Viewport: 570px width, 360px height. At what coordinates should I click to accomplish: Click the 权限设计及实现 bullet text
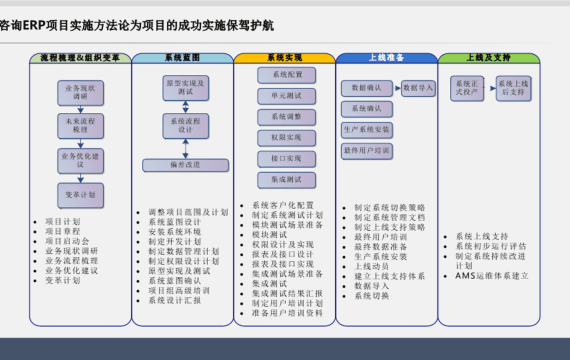point(282,244)
